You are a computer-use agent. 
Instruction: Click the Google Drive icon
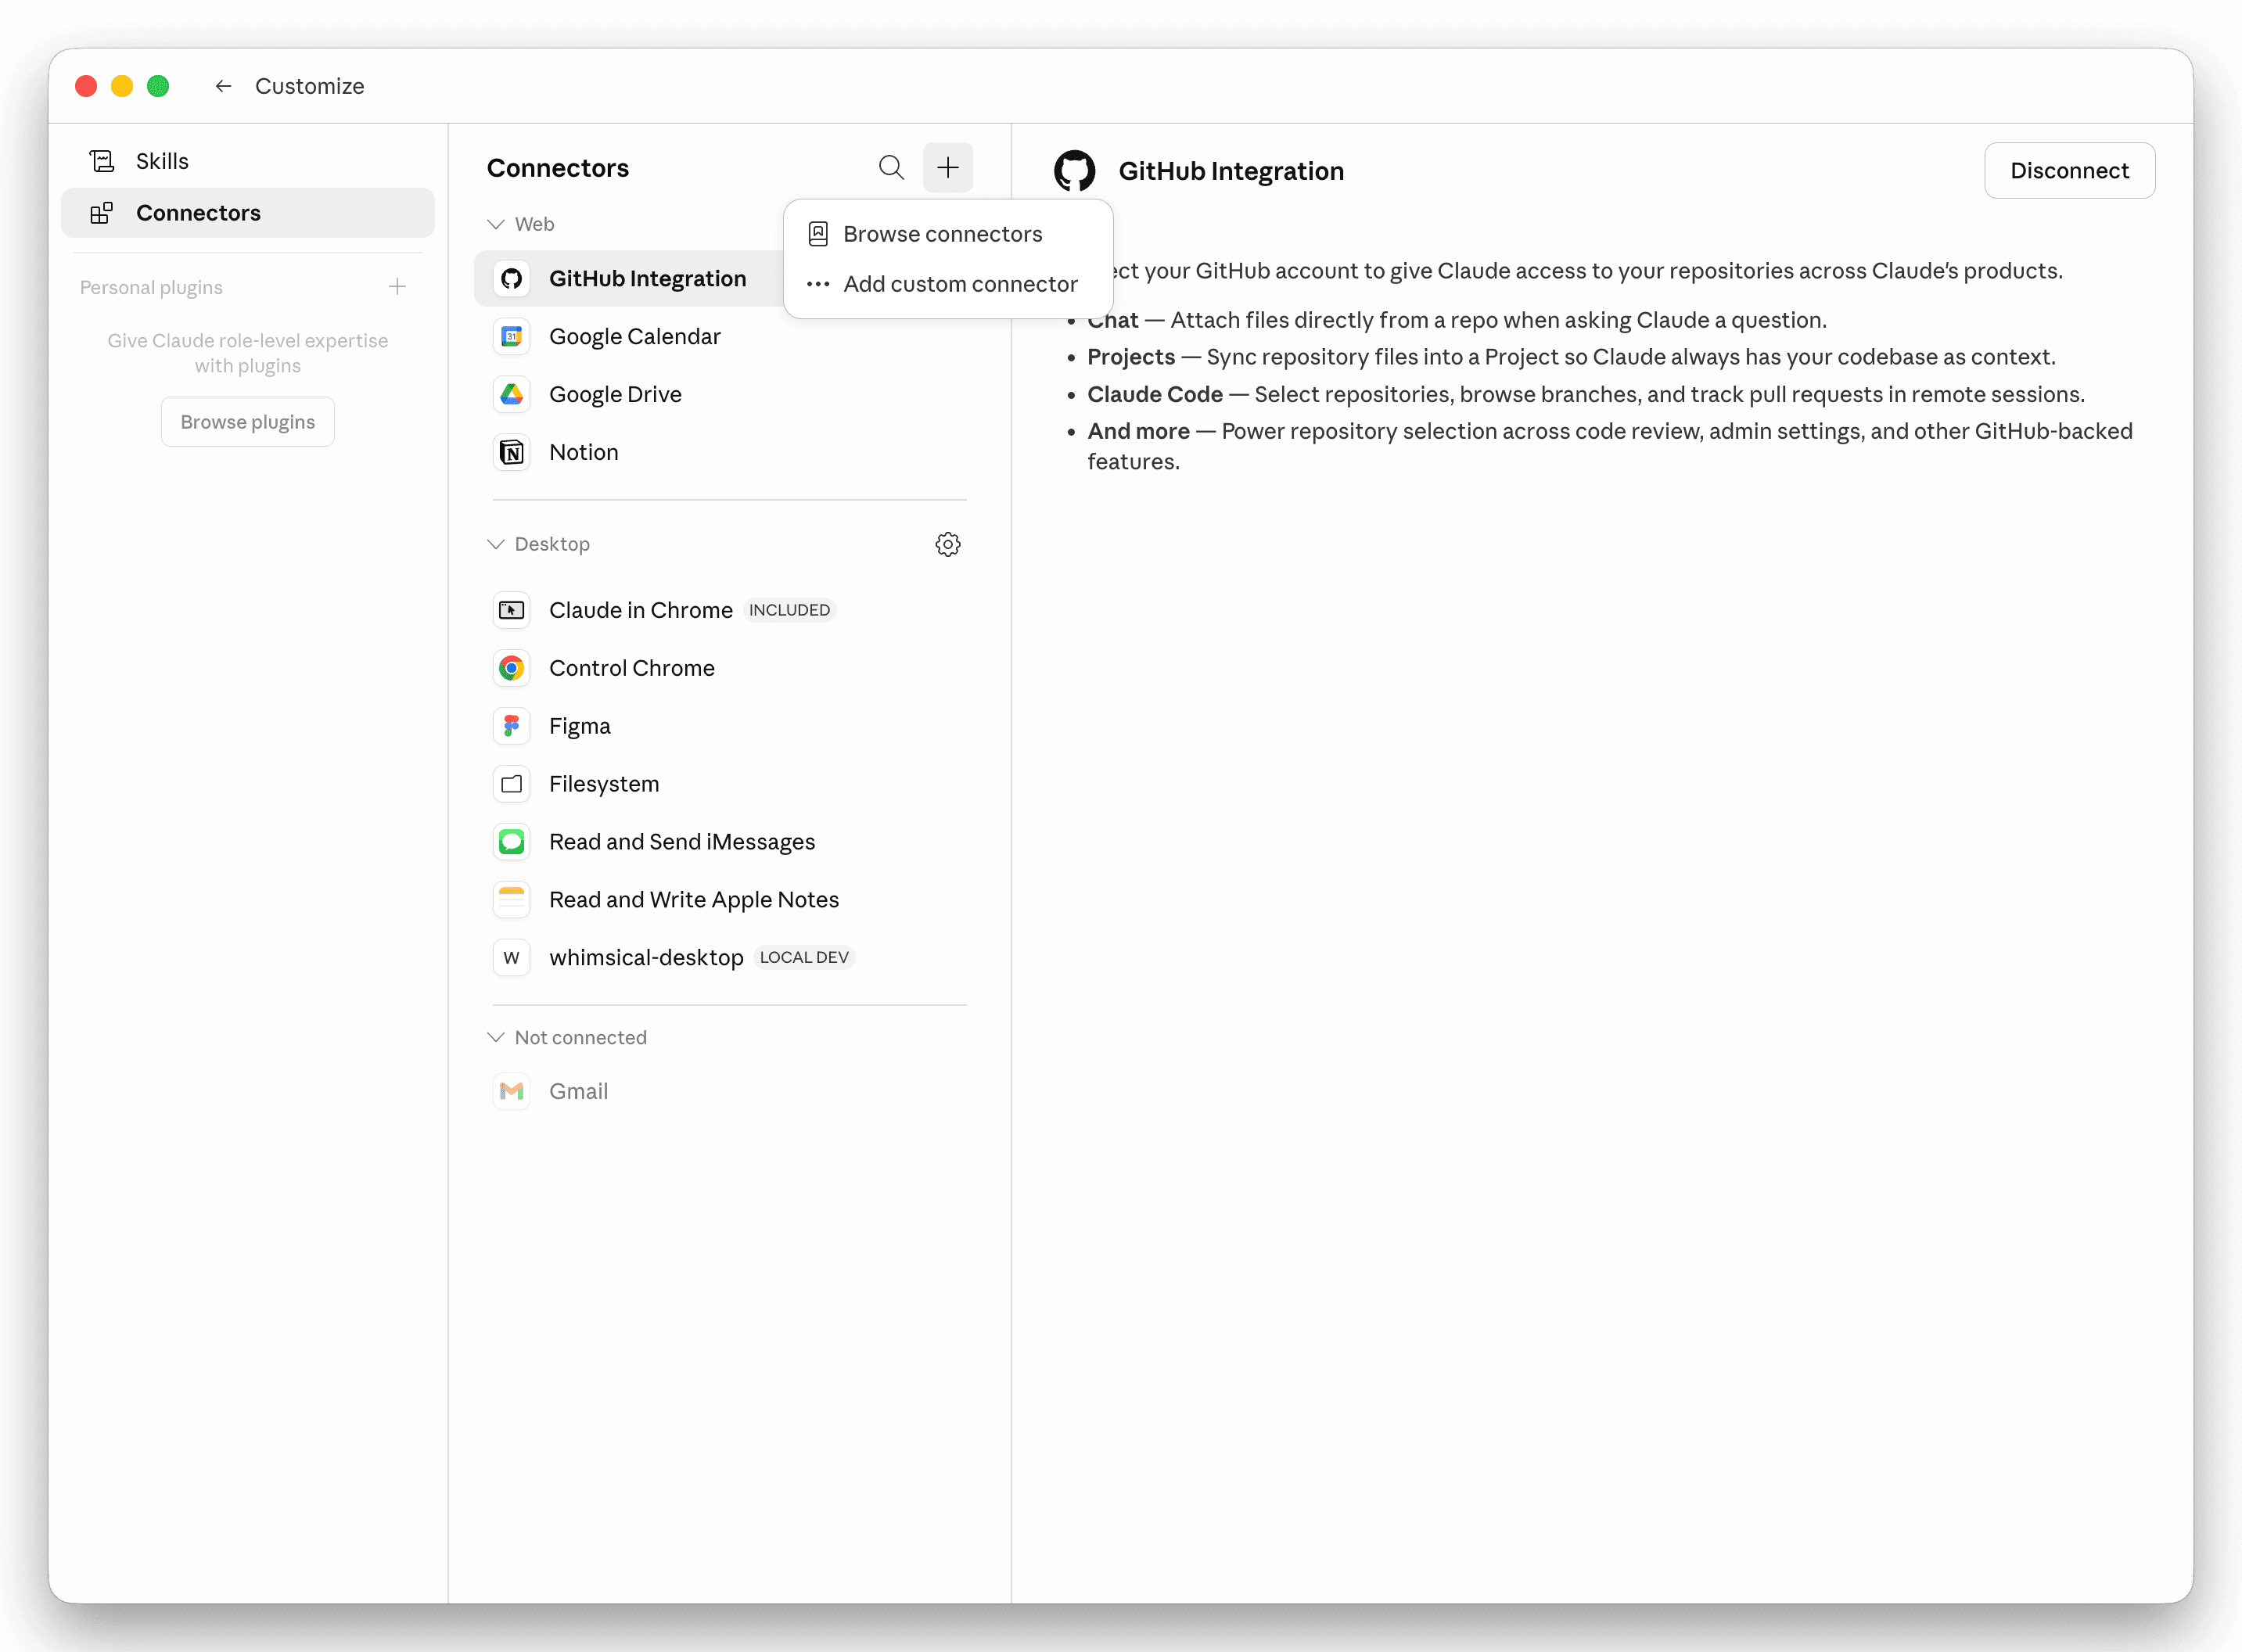click(x=512, y=395)
